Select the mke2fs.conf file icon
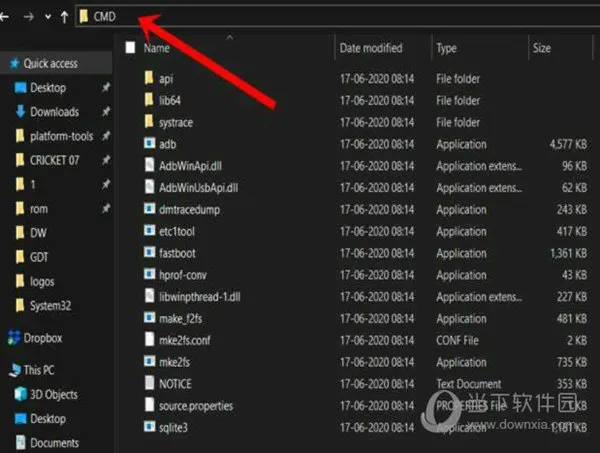 click(150, 339)
